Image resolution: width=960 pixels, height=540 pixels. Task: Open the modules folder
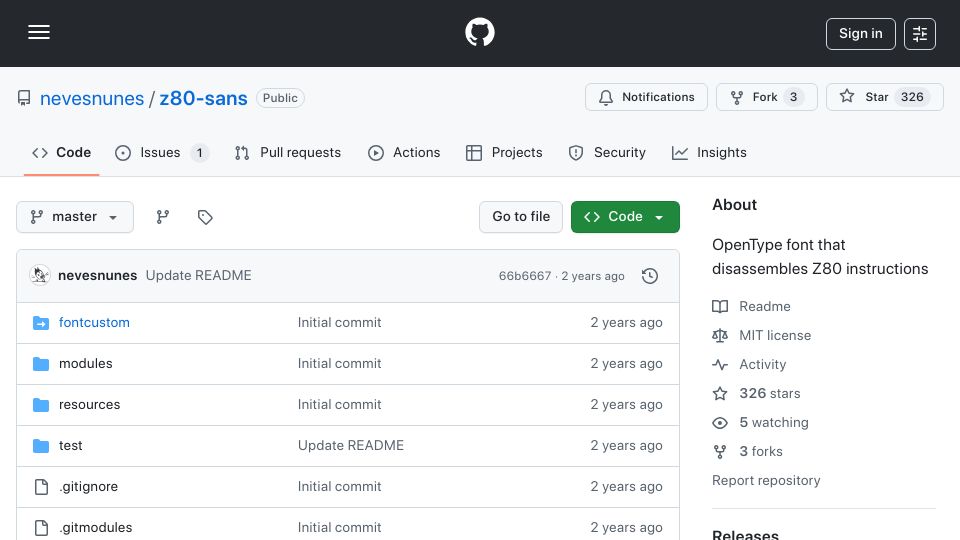click(x=86, y=364)
